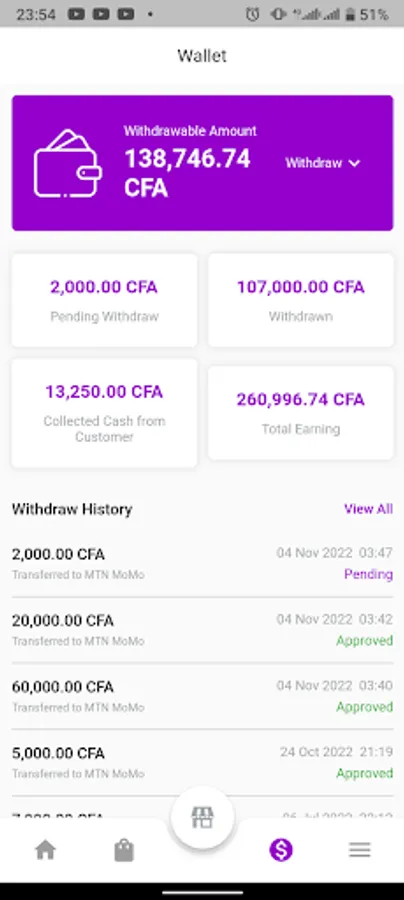Expand the Withdraw dropdown

point(323,163)
